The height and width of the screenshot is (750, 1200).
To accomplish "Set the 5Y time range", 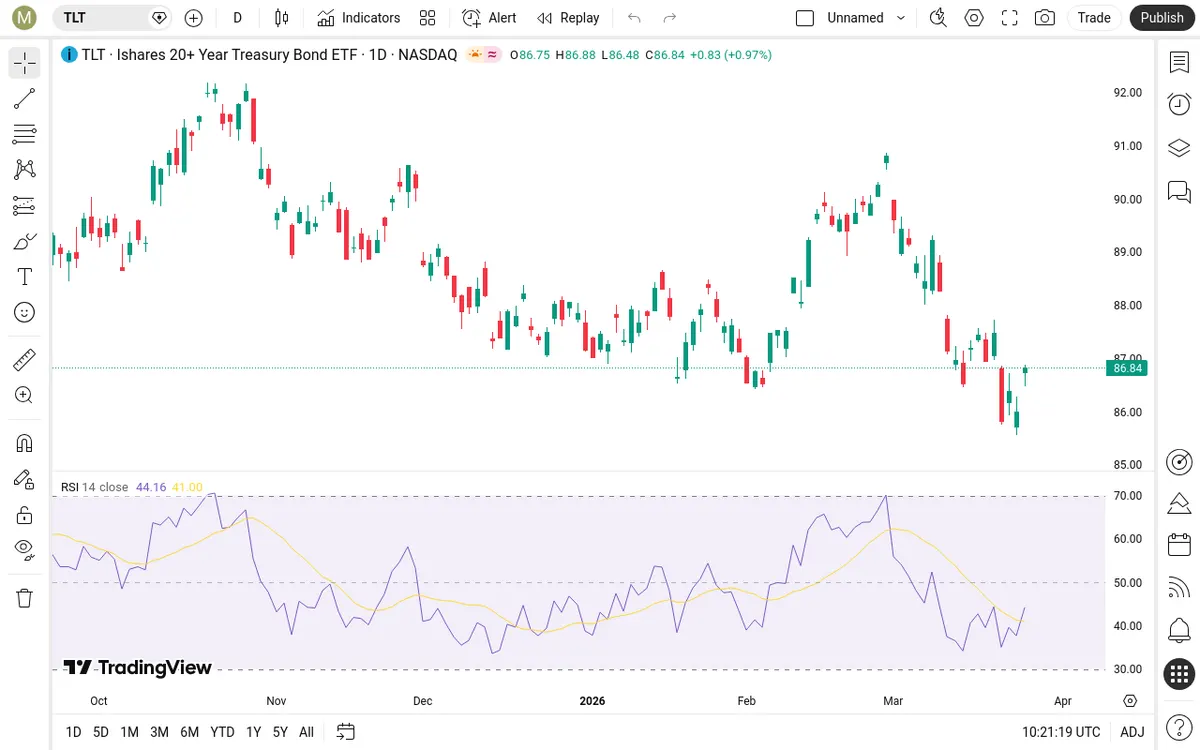I will pos(280,732).
